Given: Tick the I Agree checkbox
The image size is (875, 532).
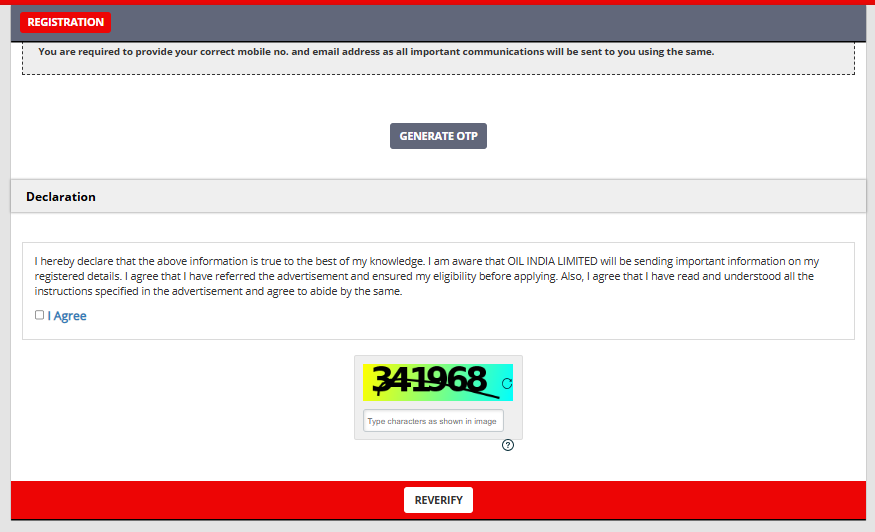Looking at the screenshot, I should point(39,315).
